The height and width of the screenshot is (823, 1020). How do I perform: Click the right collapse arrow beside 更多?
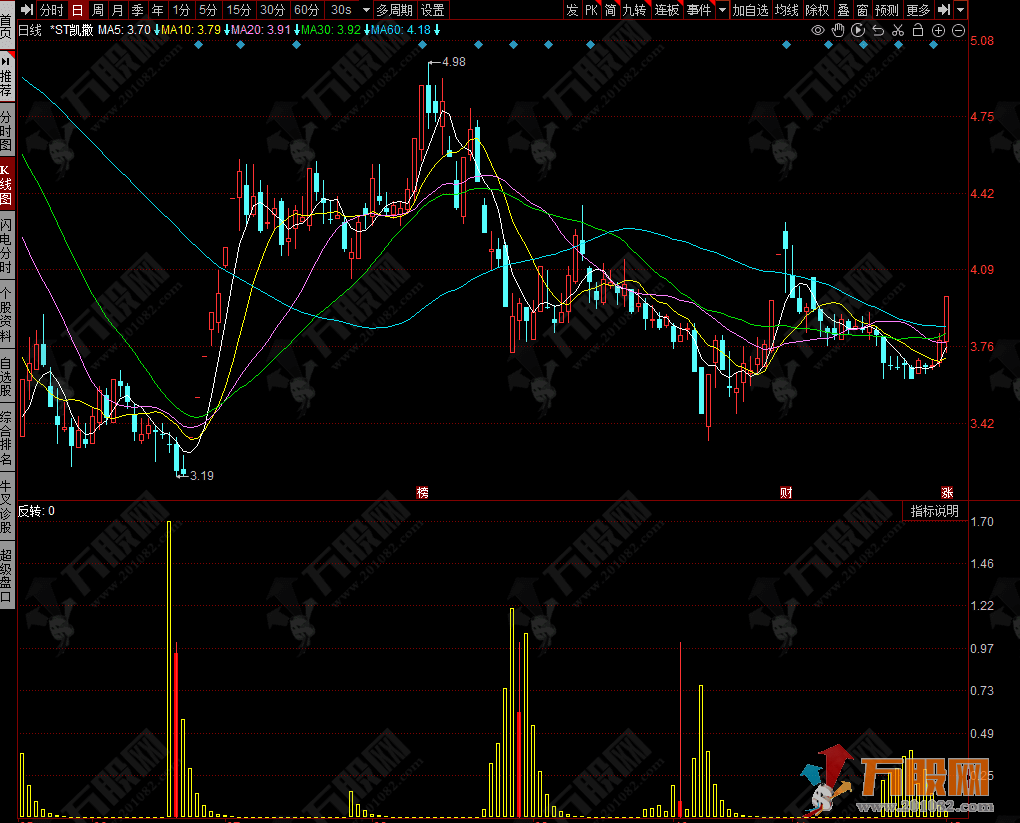pyautogui.click(x=943, y=10)
